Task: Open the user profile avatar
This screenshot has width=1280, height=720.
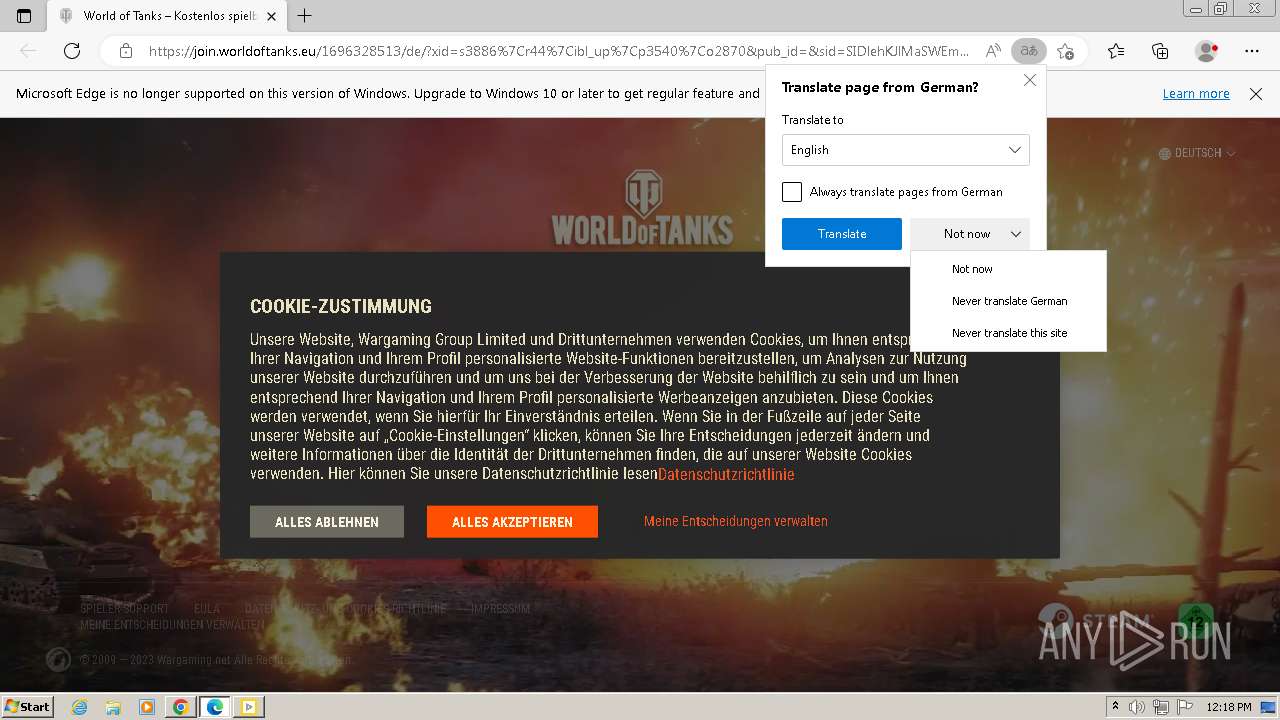Action: tap(1206, 51)
